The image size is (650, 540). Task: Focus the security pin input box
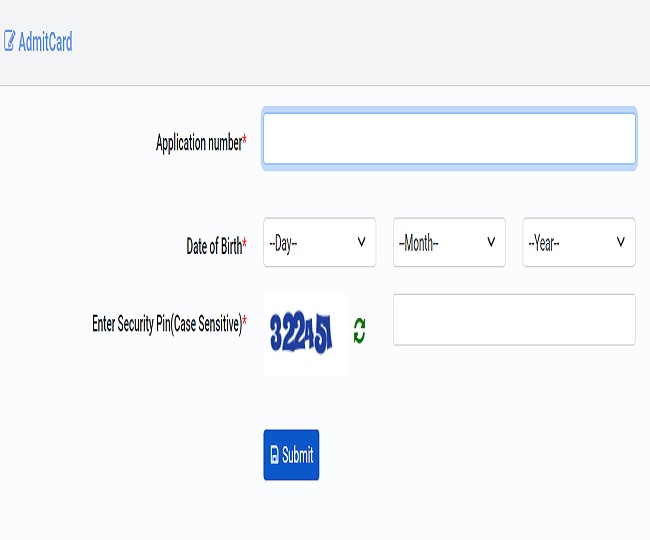(514, 320)
